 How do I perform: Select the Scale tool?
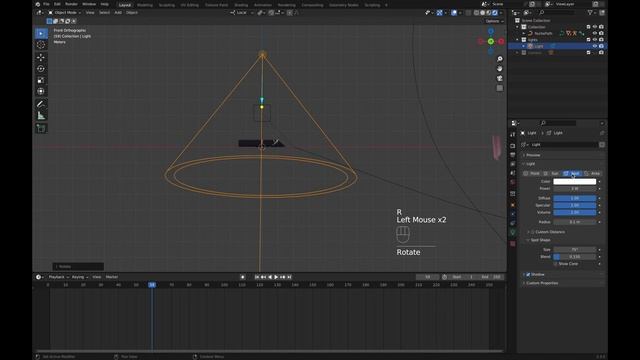[41, 80]
